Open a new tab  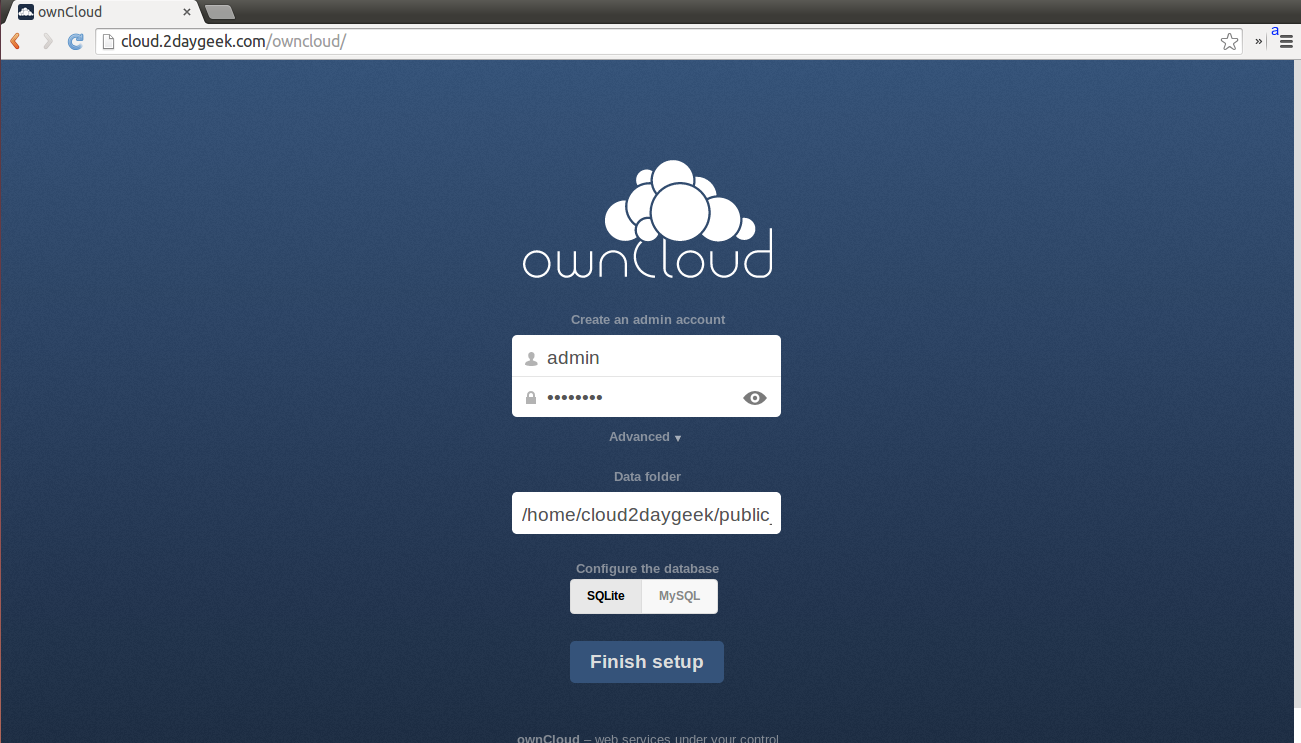tap(219, 12)
